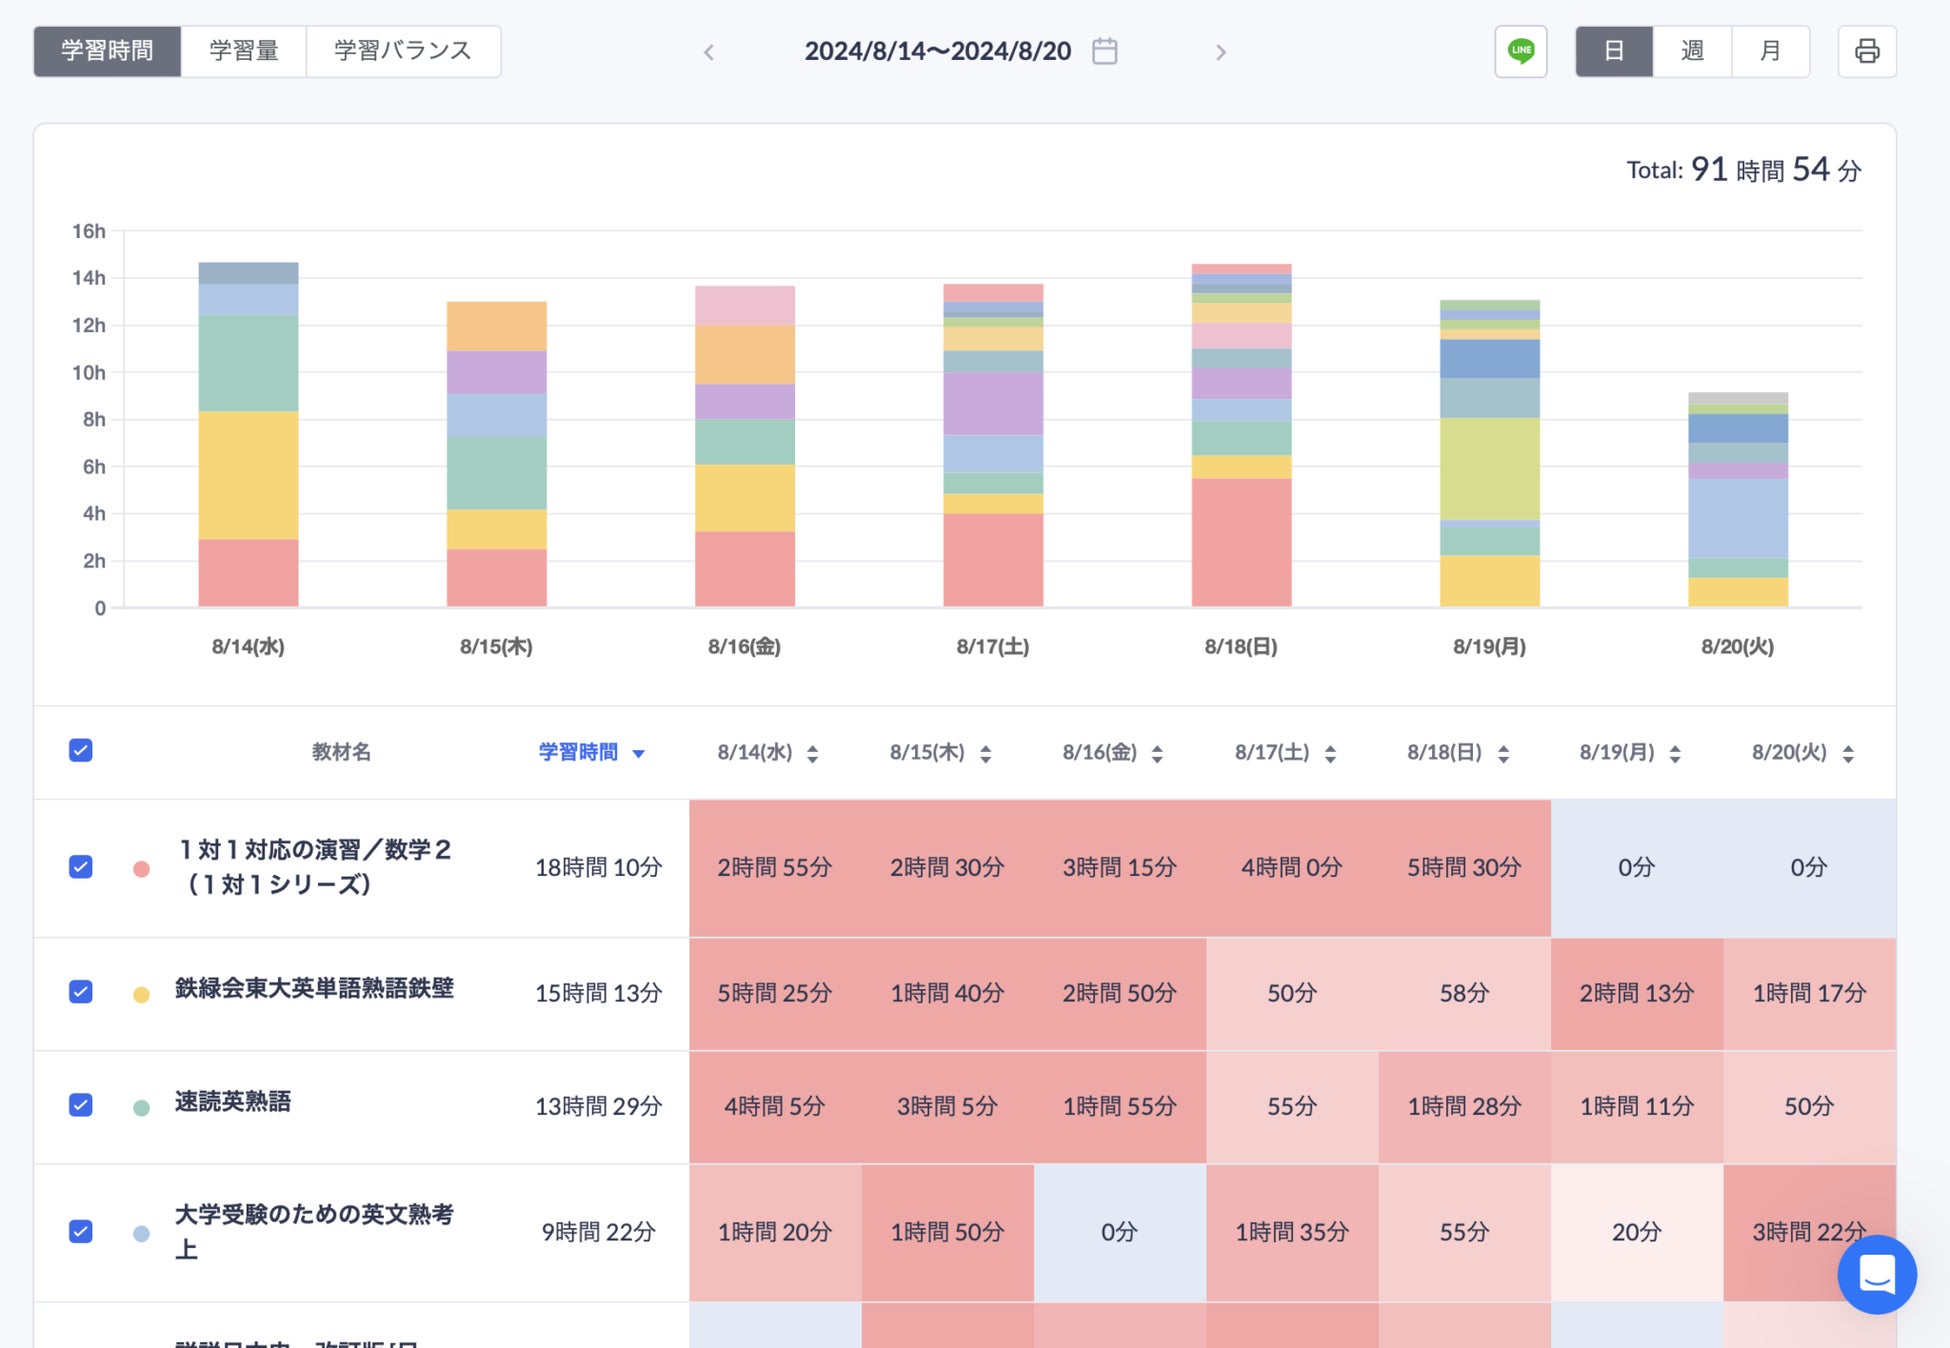Sort by 8/20(火) column arrows
Viewport: 1950px width, 1348px height.
coord(1848,753)
